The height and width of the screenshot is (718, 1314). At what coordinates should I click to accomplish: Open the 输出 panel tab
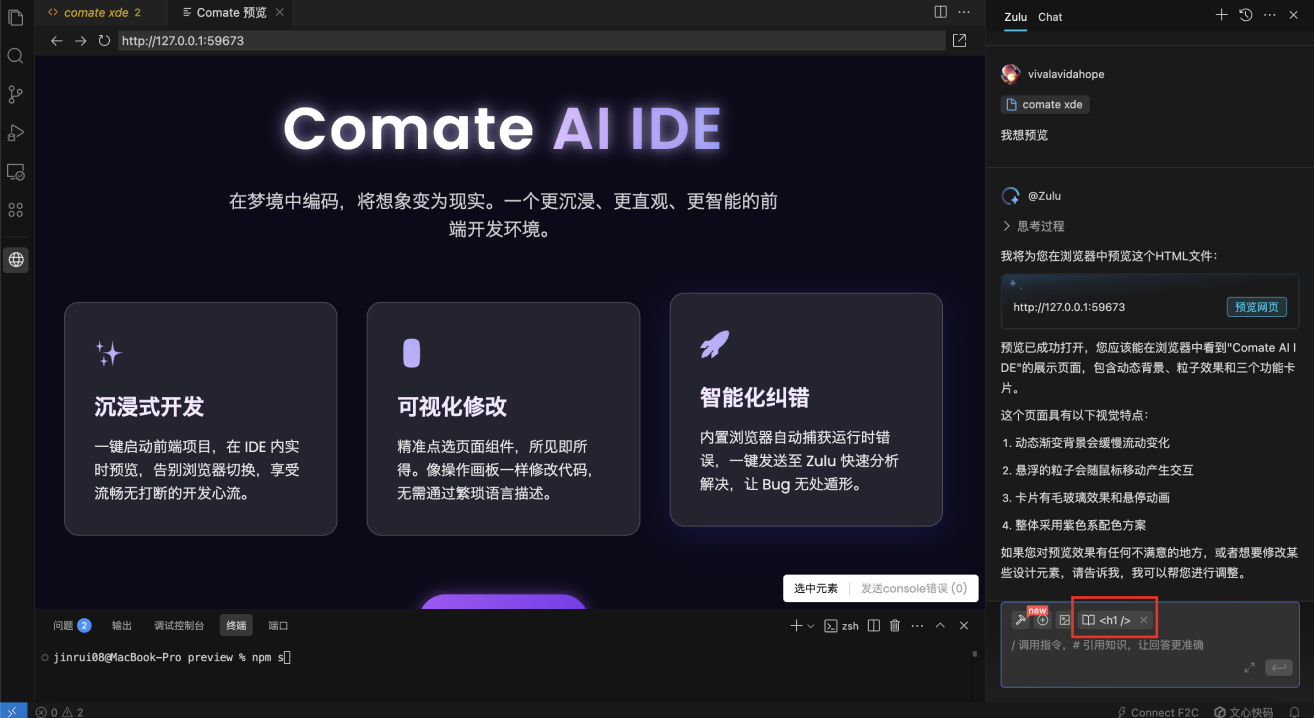[122, 625]
